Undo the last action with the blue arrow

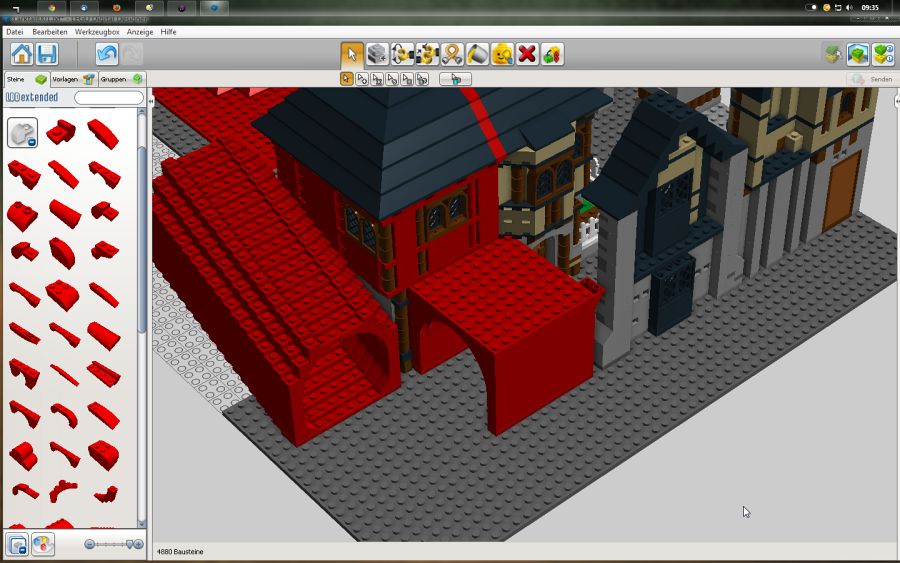107,54
